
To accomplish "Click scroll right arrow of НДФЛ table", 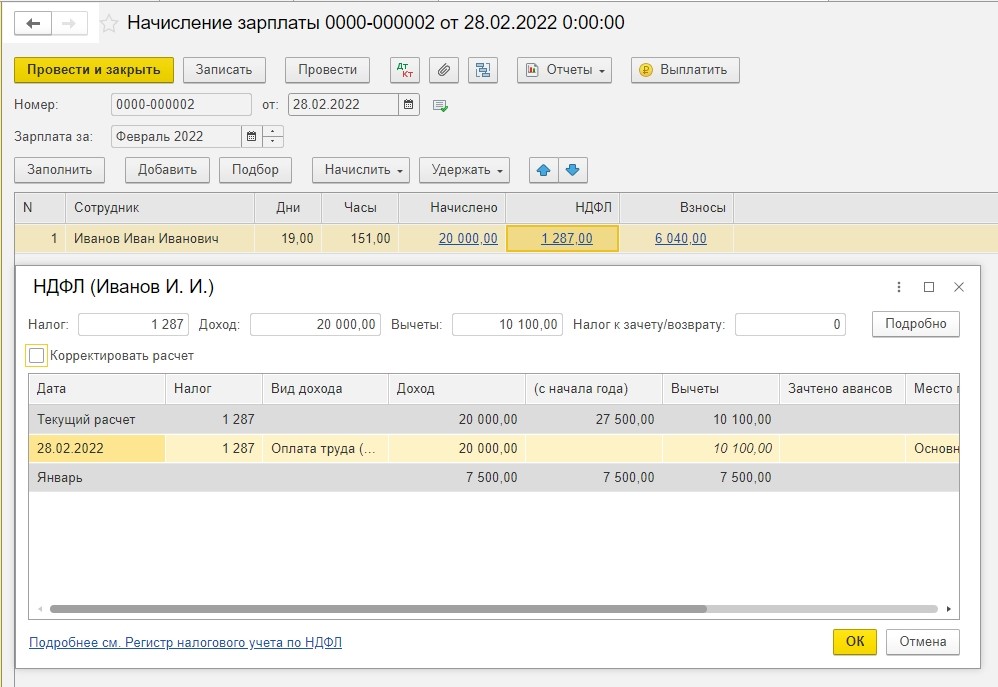I will pos(948,609).
